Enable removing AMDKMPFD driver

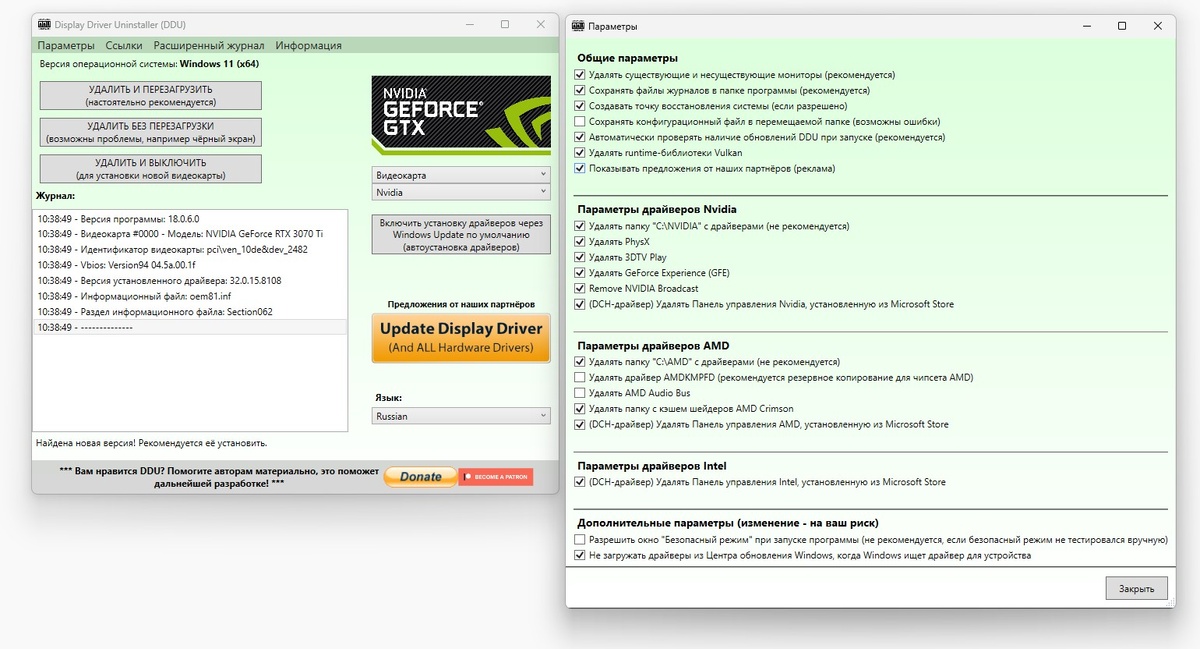(x=580, y=377)
